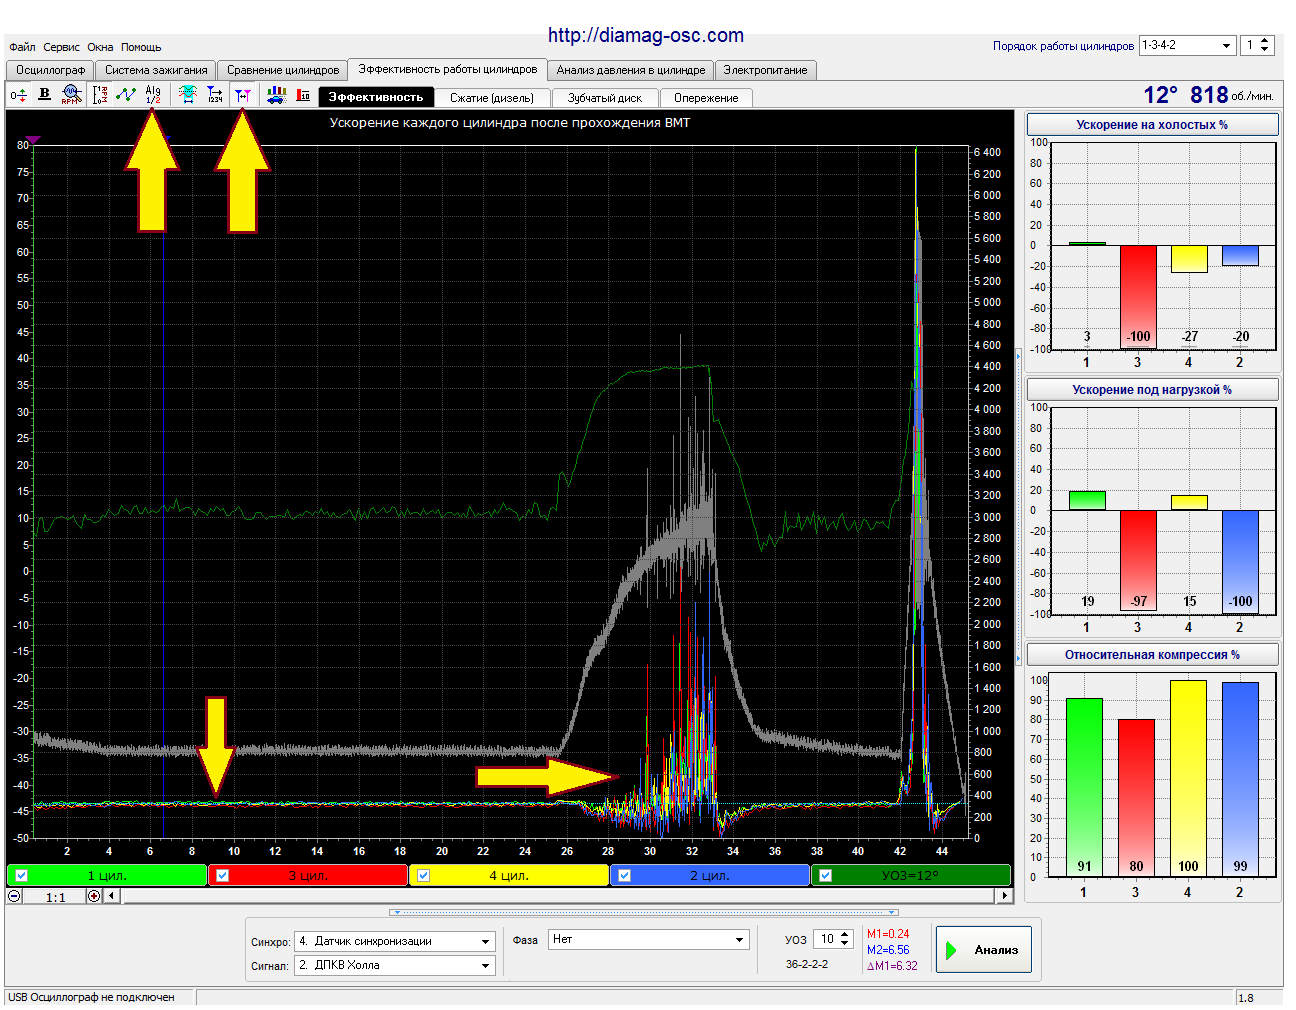Click the bold B toolbar icon
This screenshot has width=1296, height=1010.
point(44,95)
